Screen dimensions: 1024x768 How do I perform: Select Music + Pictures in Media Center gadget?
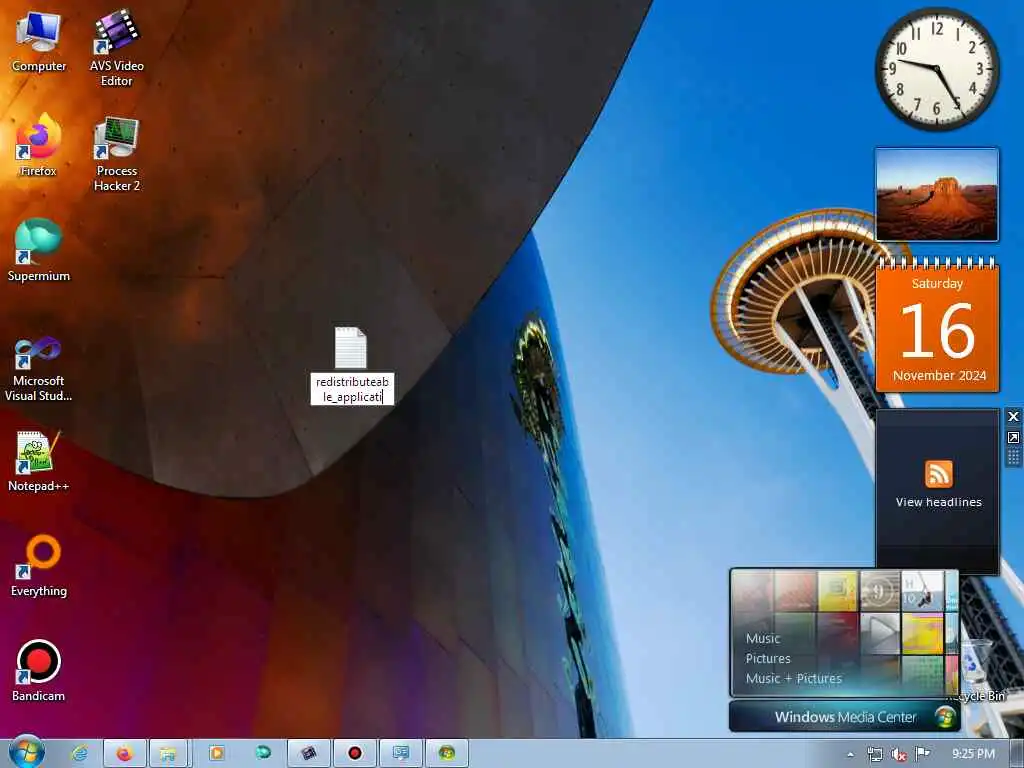click(793, 679)
